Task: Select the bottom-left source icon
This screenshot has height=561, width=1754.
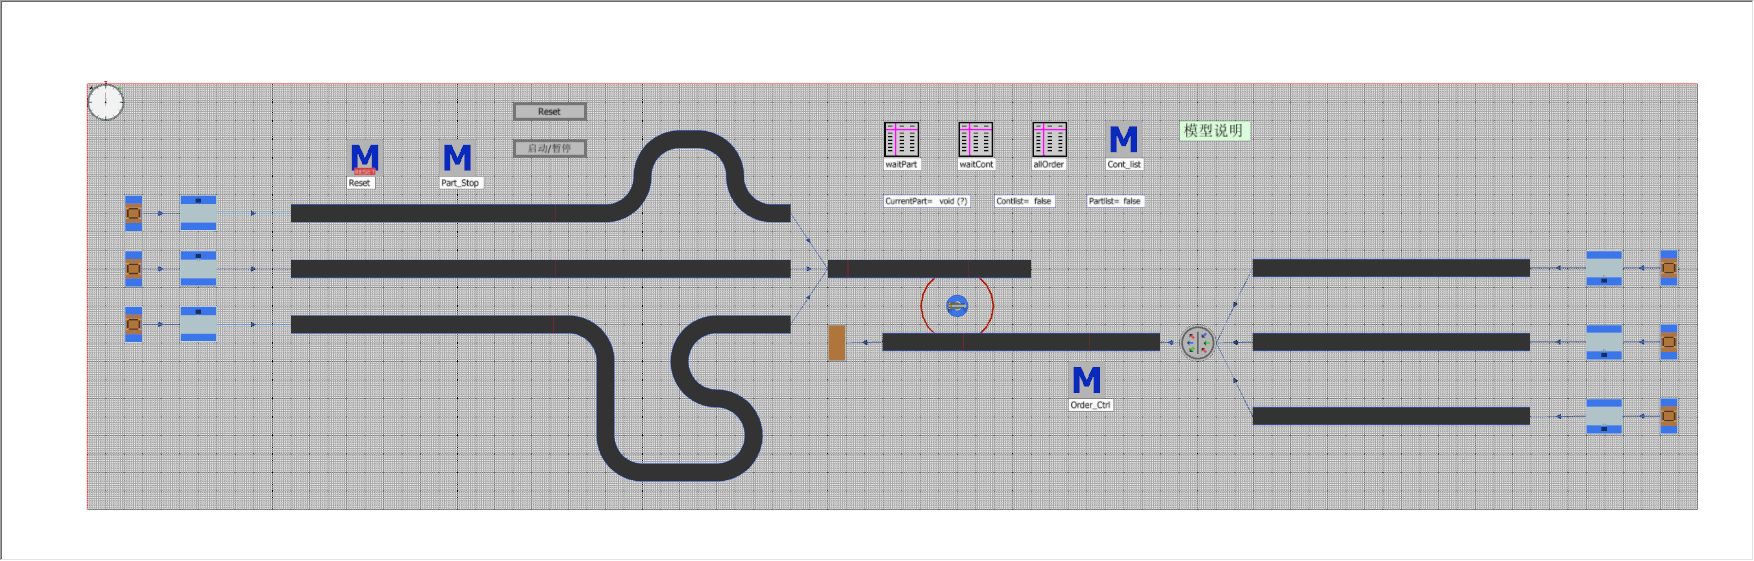Action: coord(133,324)
